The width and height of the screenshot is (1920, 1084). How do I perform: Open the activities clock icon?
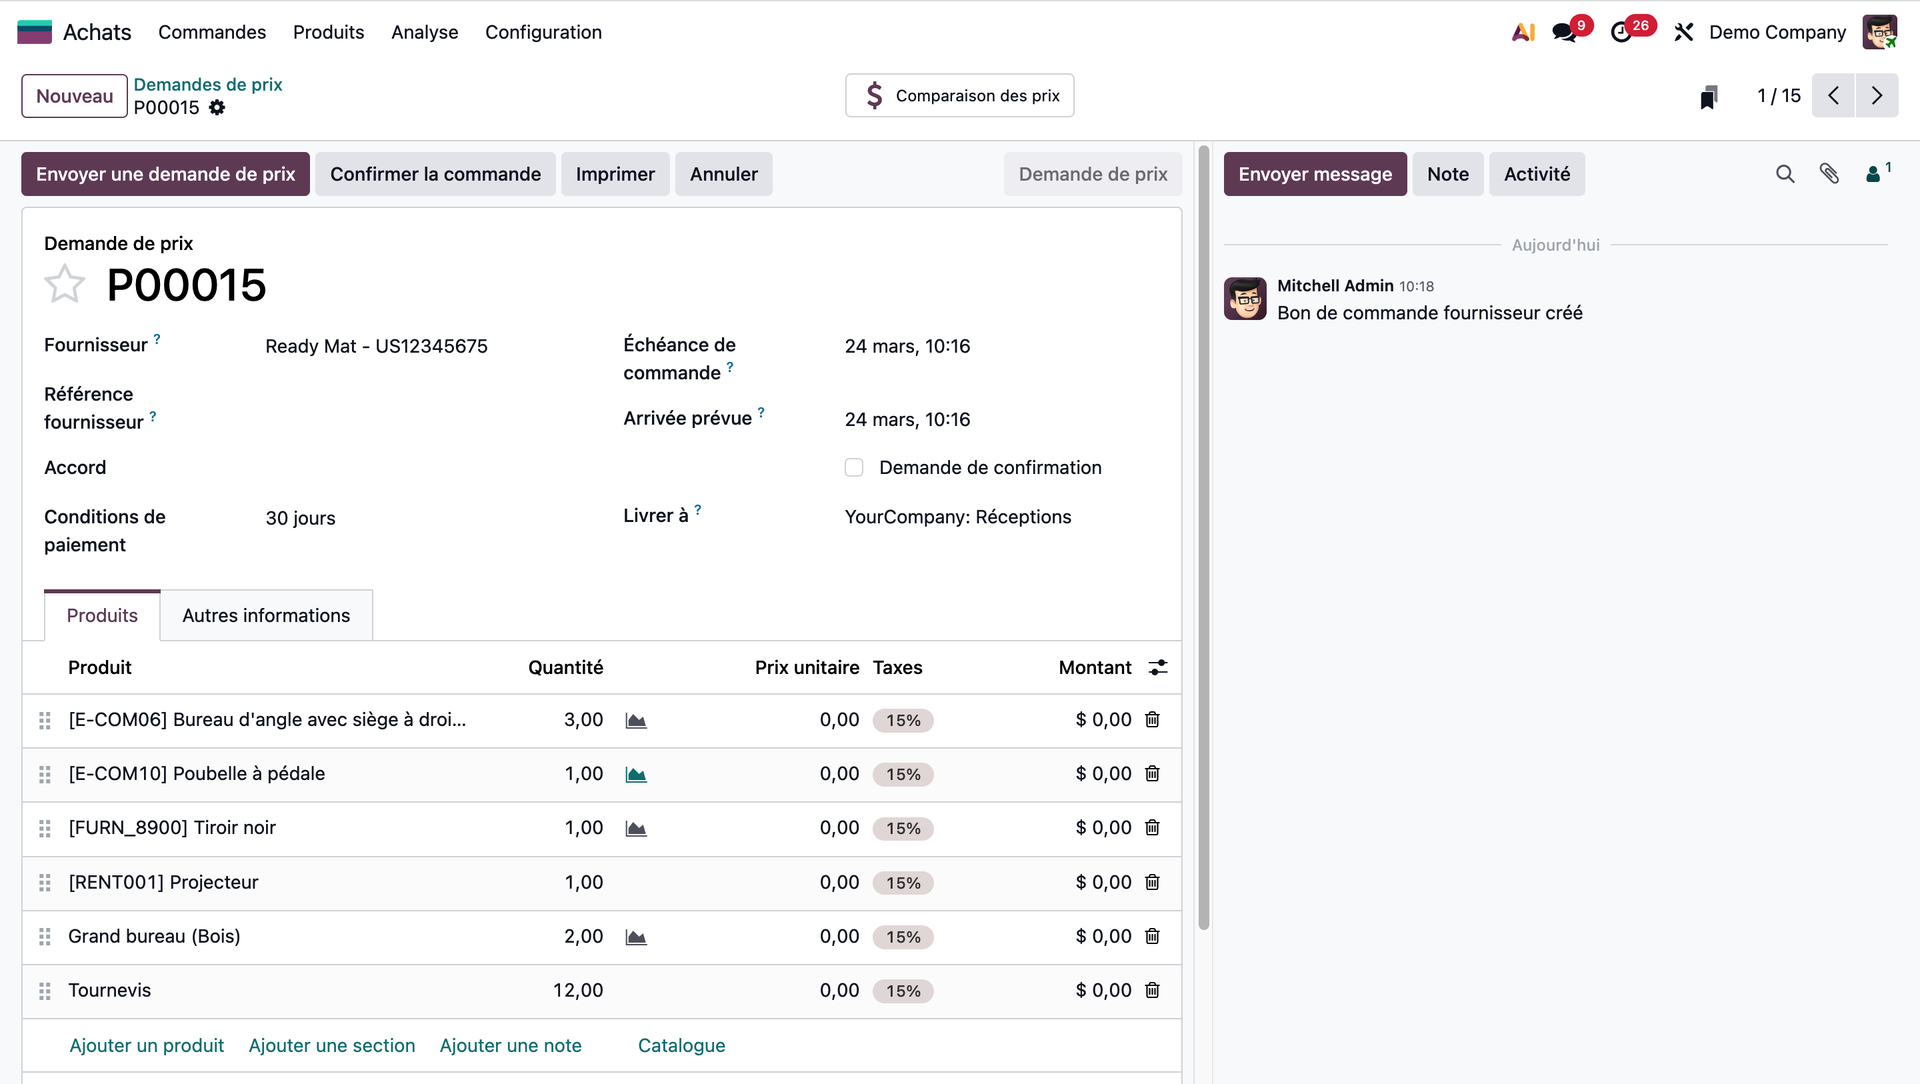point(1622,32)
